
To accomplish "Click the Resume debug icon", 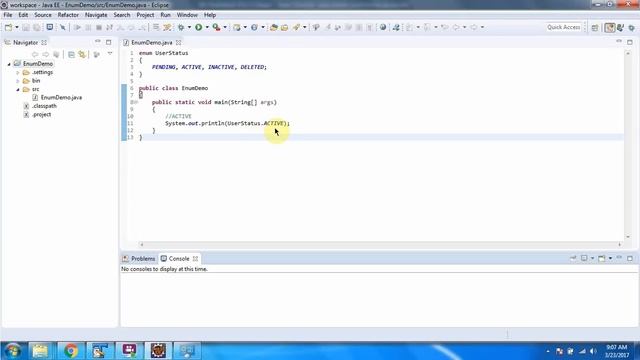I will click(77, 27).
